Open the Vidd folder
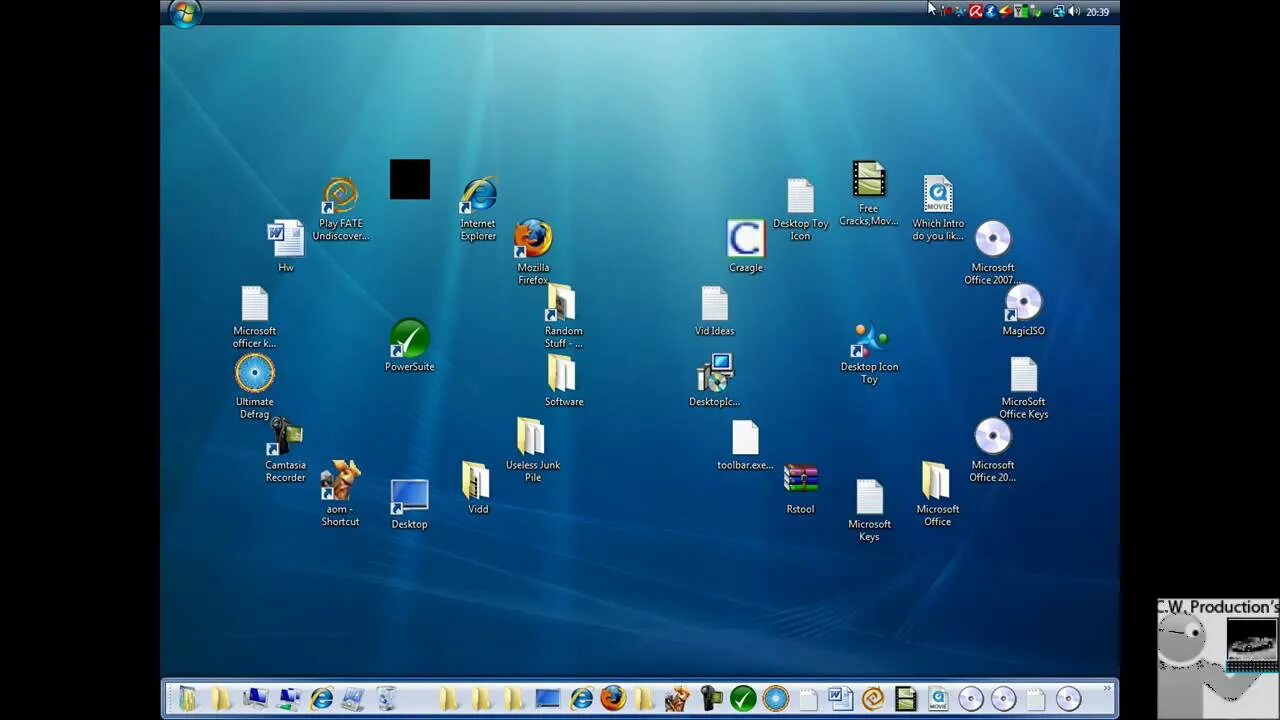Screen dimensions: 1280x720 (x=478, y=488)
